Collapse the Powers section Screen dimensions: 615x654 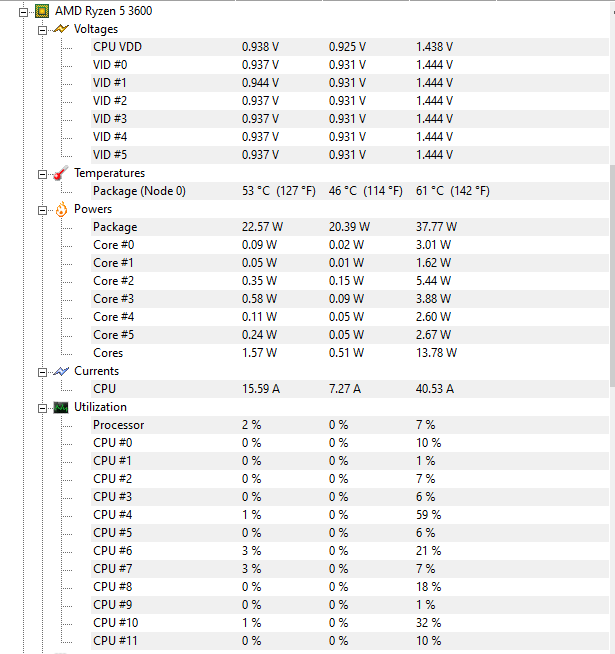coord(42,210)
